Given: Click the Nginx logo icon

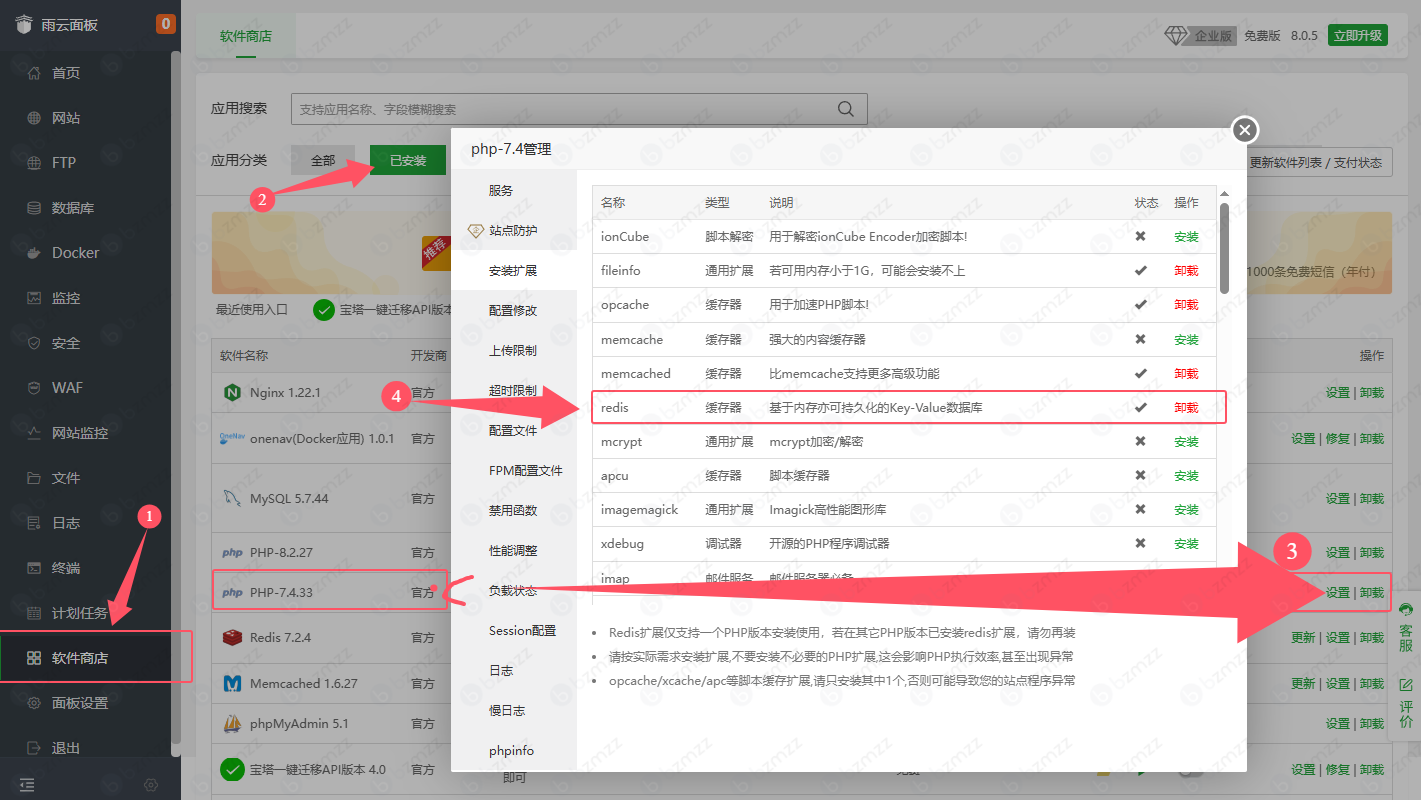Looking at the screenshot, I should tap(232, 393).
